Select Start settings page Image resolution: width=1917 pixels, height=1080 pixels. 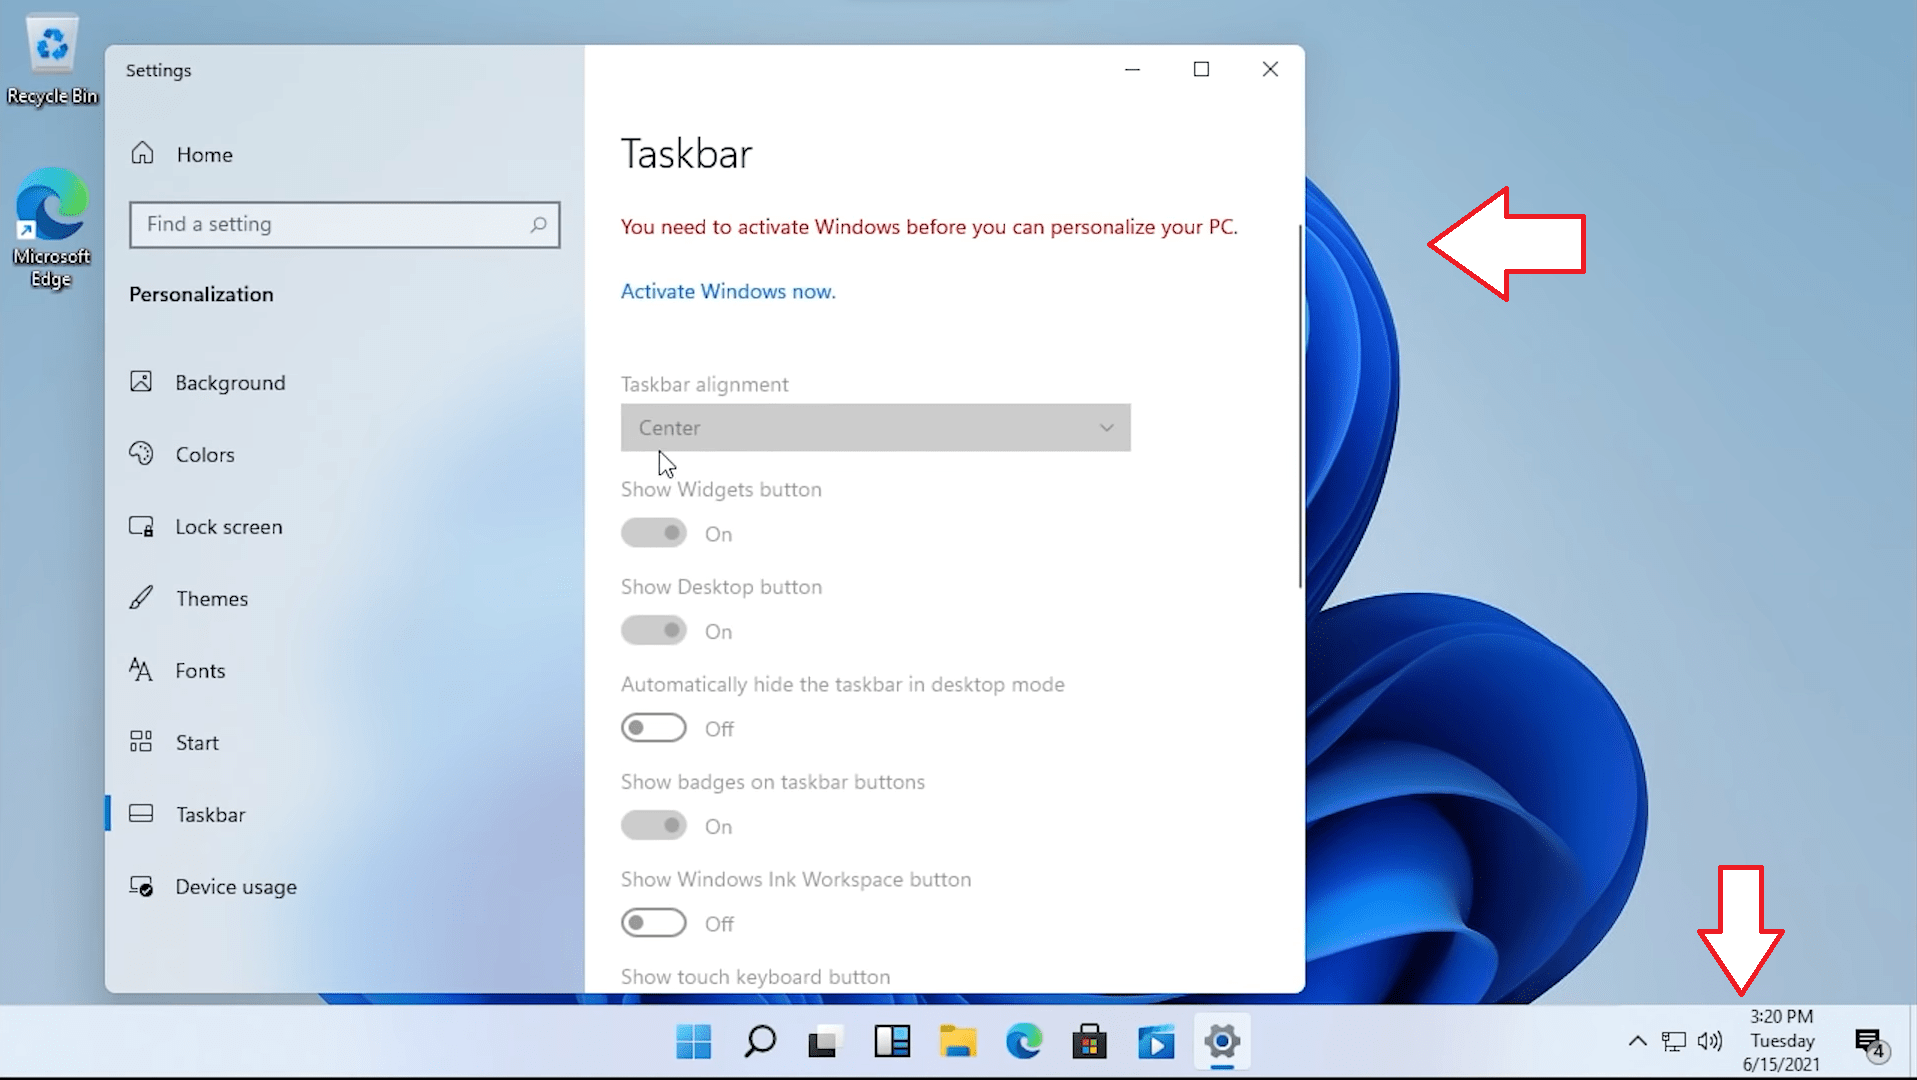pos(197,743)
